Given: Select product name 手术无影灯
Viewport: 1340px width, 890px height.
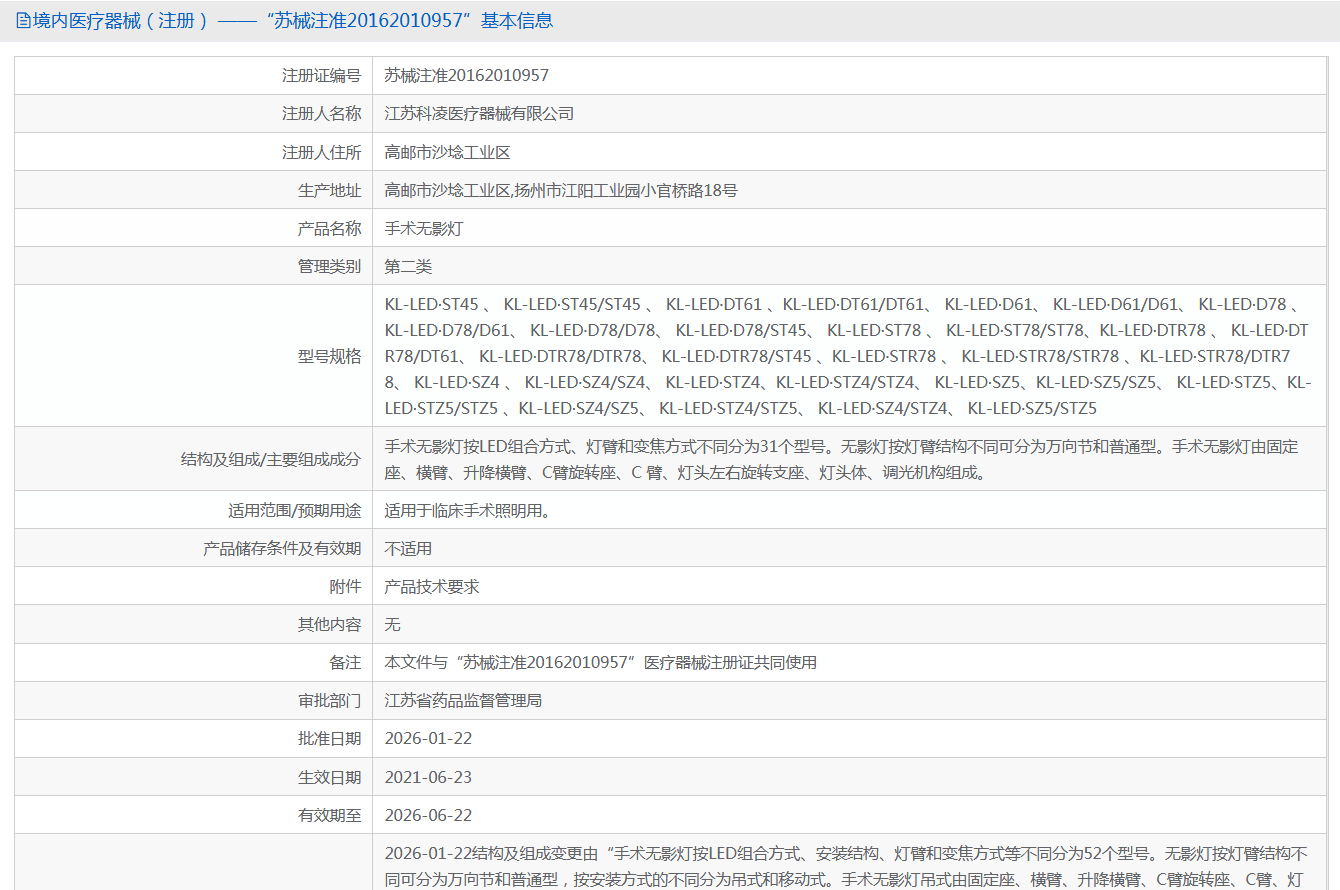Looking at the screenshot, I should 424,228.
